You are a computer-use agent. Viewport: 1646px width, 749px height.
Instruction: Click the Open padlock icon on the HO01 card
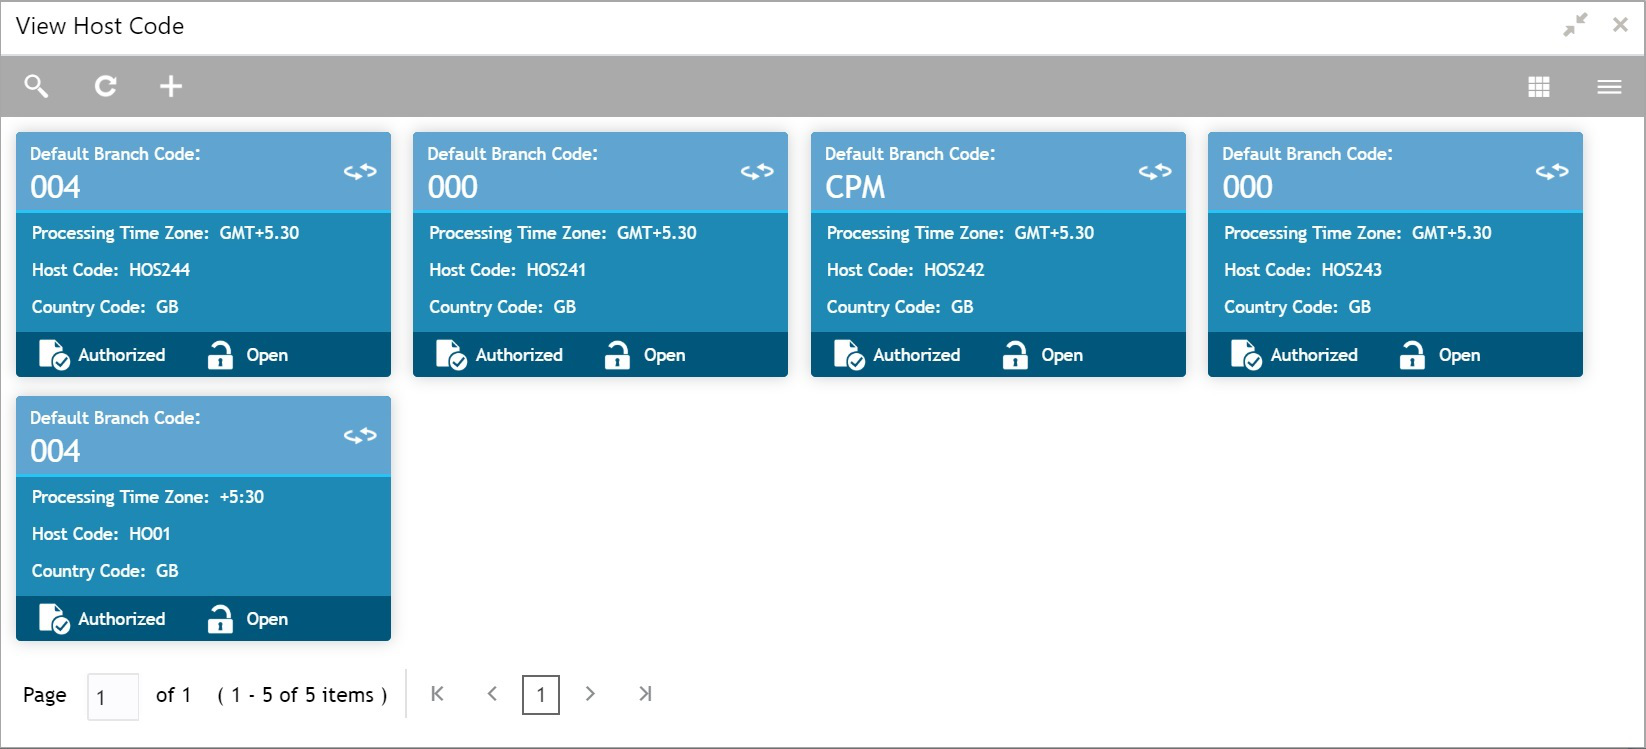(220, 619)
